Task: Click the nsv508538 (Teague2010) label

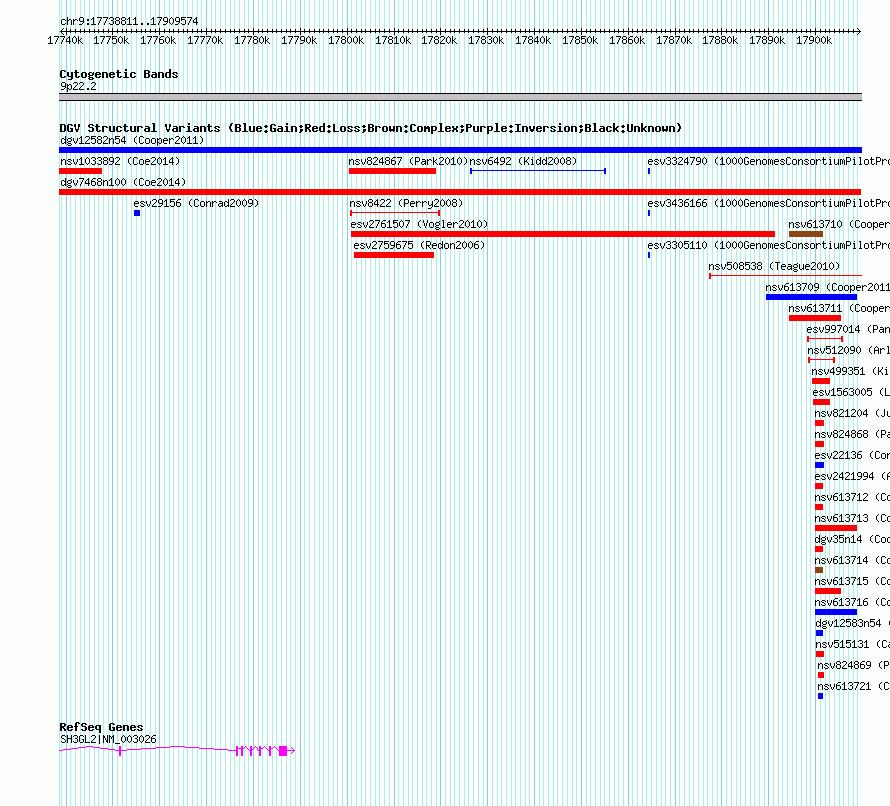Action: tap(774, 266)
